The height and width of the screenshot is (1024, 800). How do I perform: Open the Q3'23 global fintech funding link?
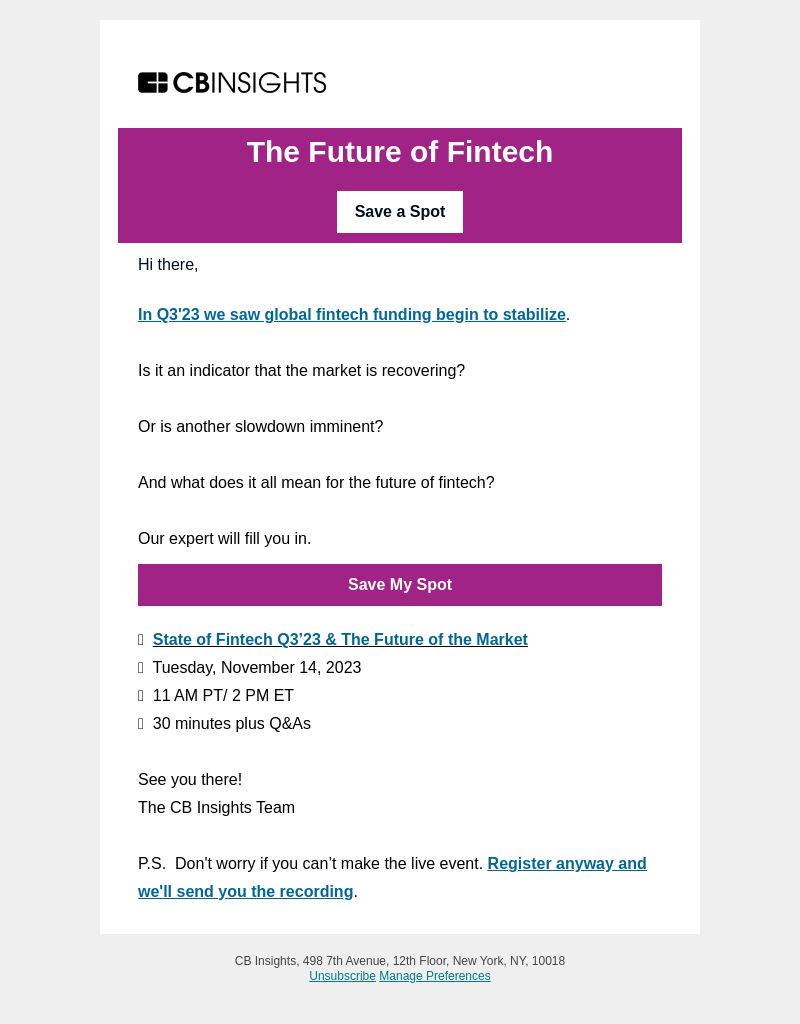pos(351,314)
